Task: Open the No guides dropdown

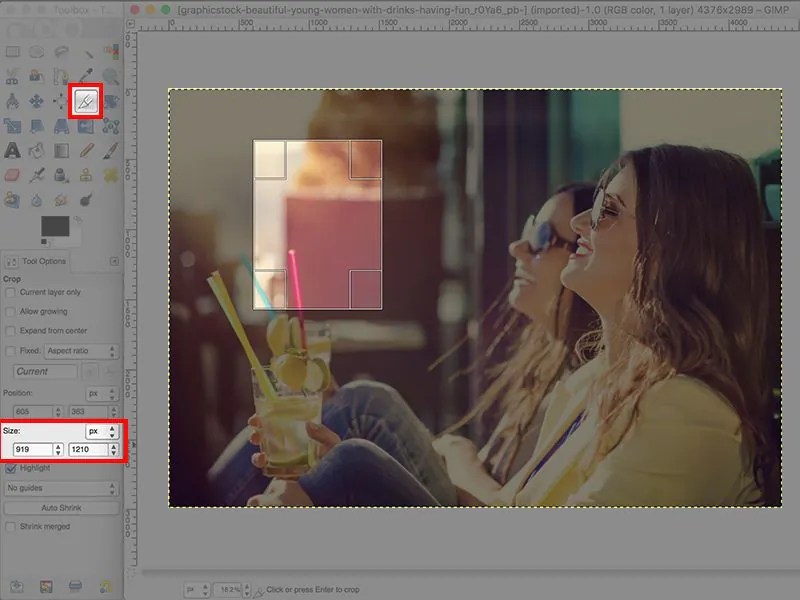Action: click(58, 488)
